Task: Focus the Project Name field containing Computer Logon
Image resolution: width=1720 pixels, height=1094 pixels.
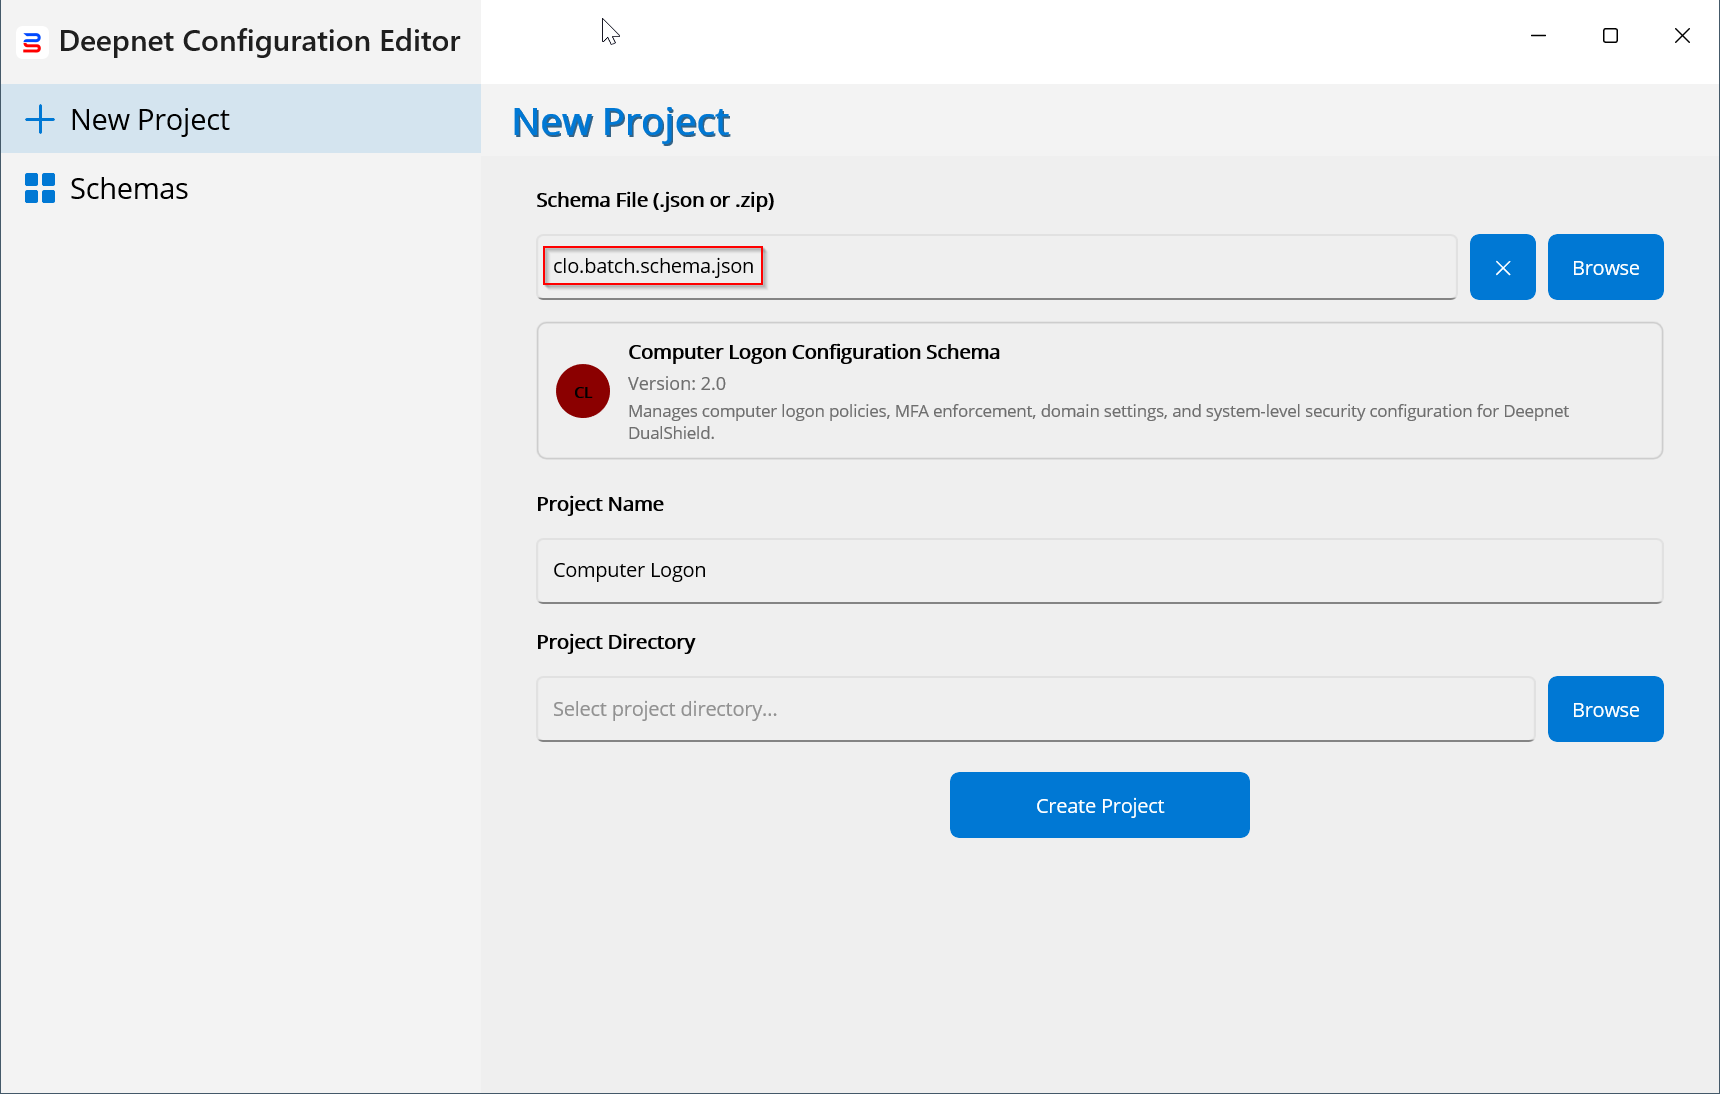Action: coord(1098,570)
